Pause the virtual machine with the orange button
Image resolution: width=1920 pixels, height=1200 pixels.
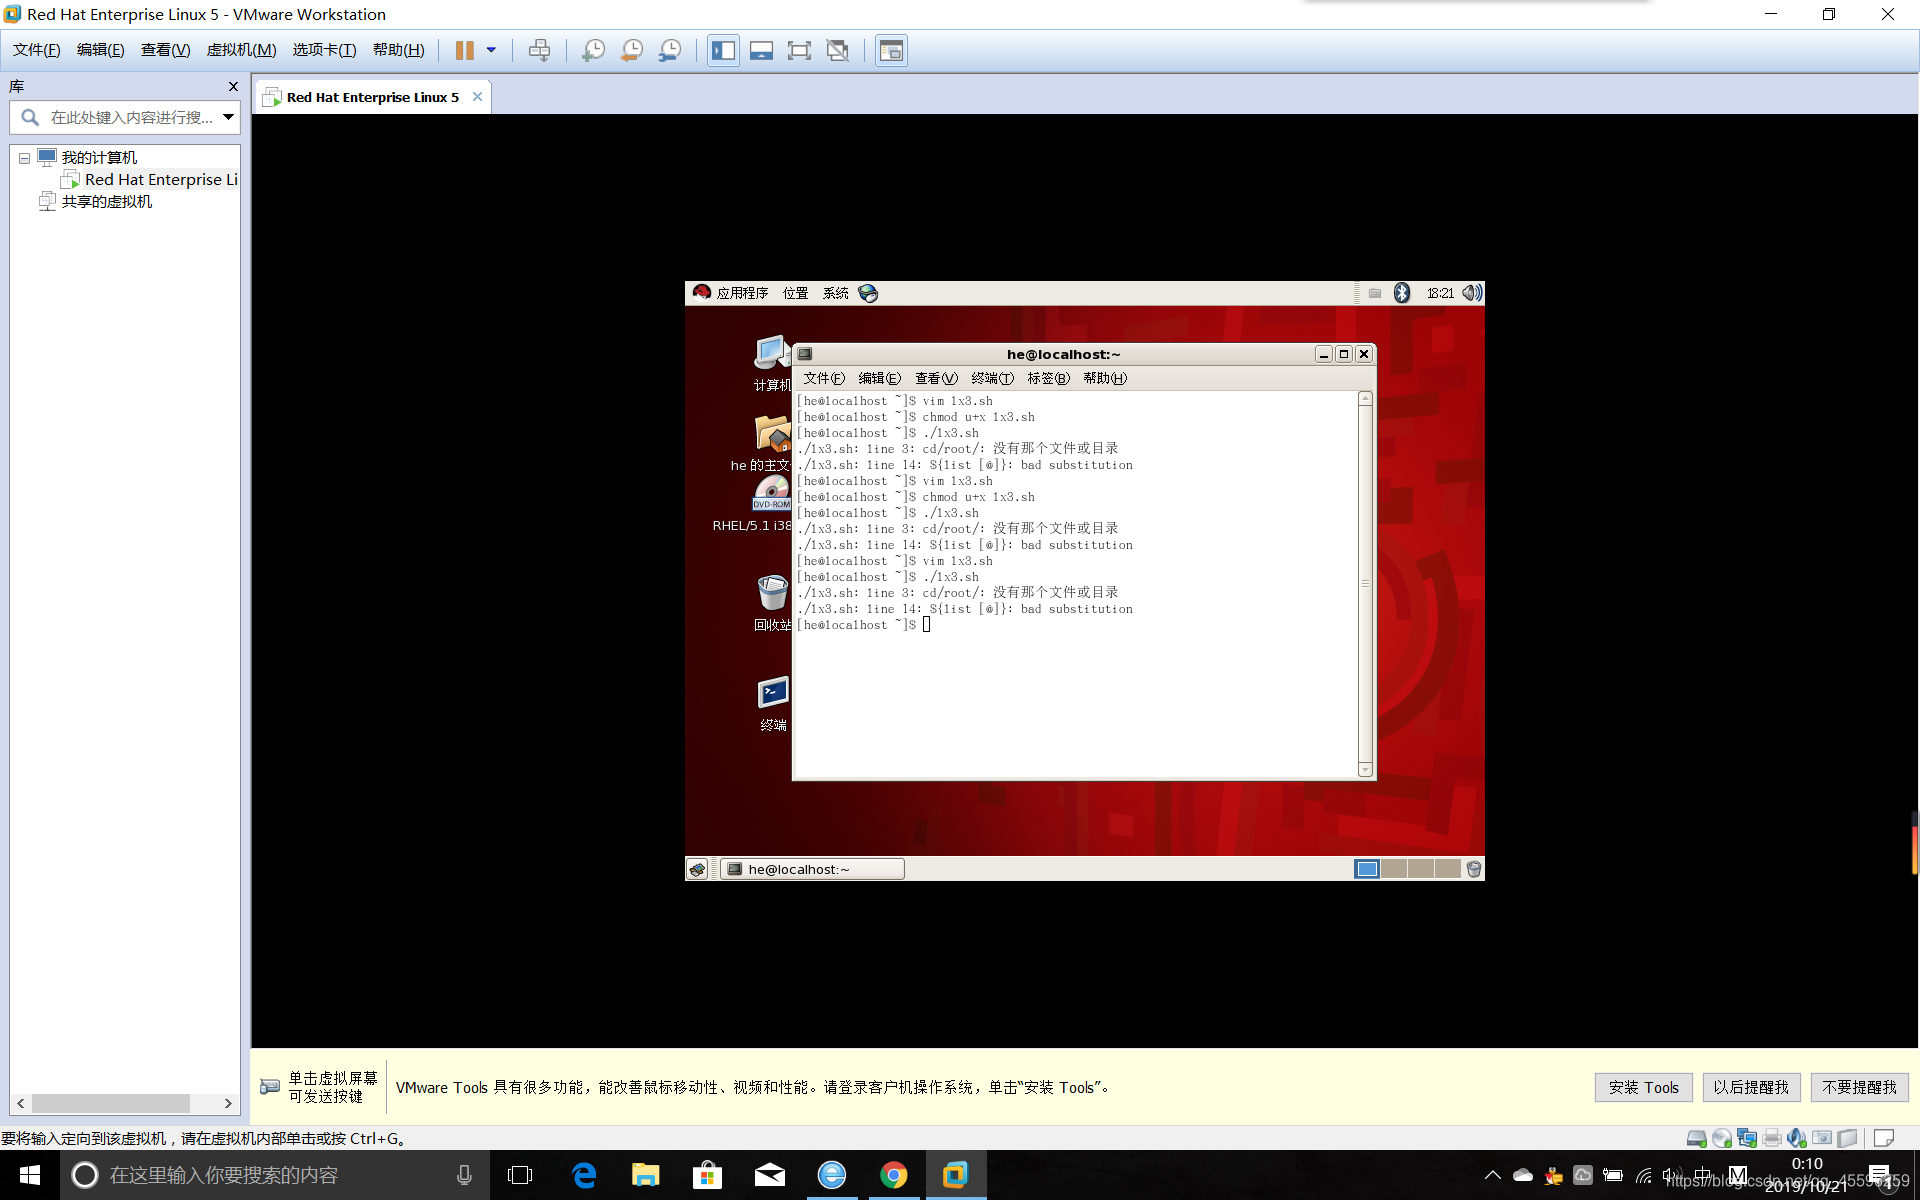tap(464, 50)
